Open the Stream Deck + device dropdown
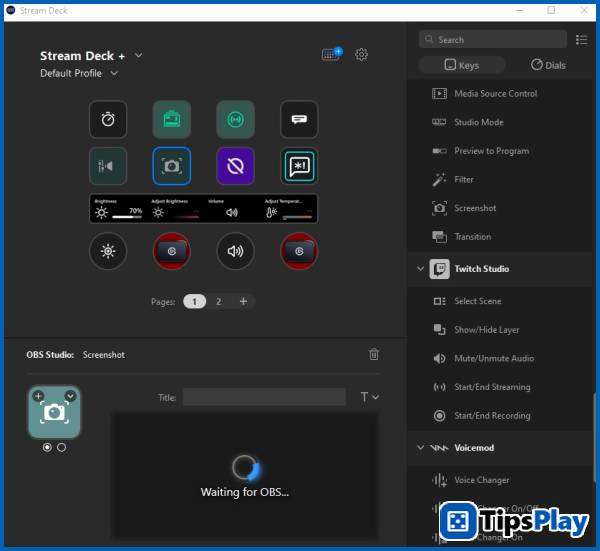Screen dimensions: 600x551 pyautogui.click(x=139, y=55)
